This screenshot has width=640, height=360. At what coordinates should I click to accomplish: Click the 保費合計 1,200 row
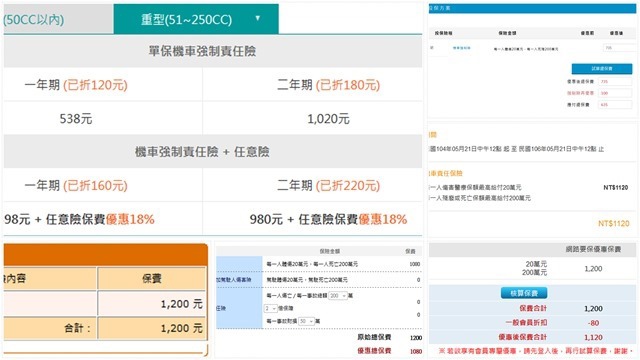point(533,309)
